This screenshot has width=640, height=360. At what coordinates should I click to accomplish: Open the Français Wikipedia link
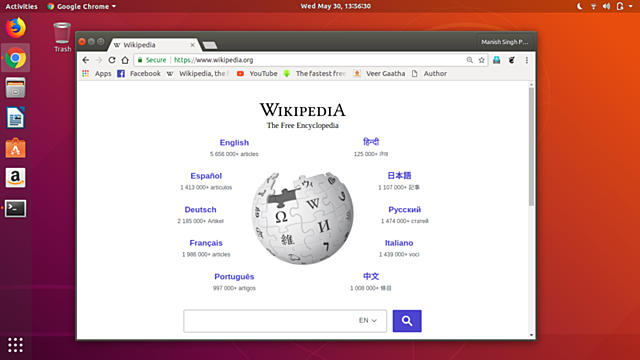(206, 243)
